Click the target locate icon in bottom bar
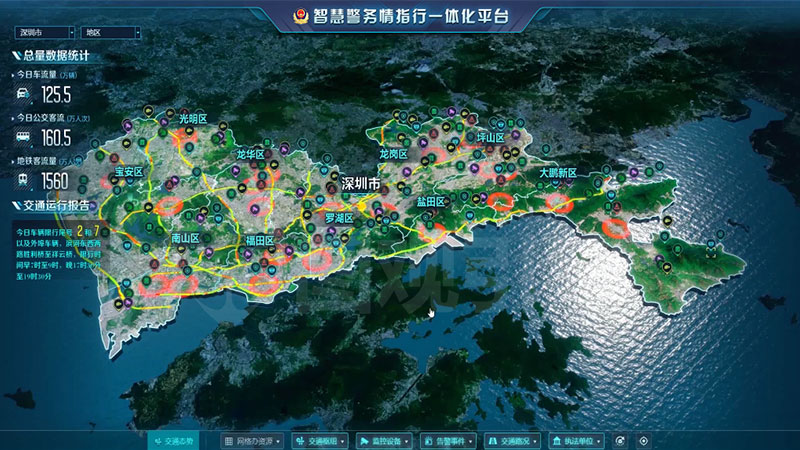This screenshot has height=450, width=800. (644, 440)
